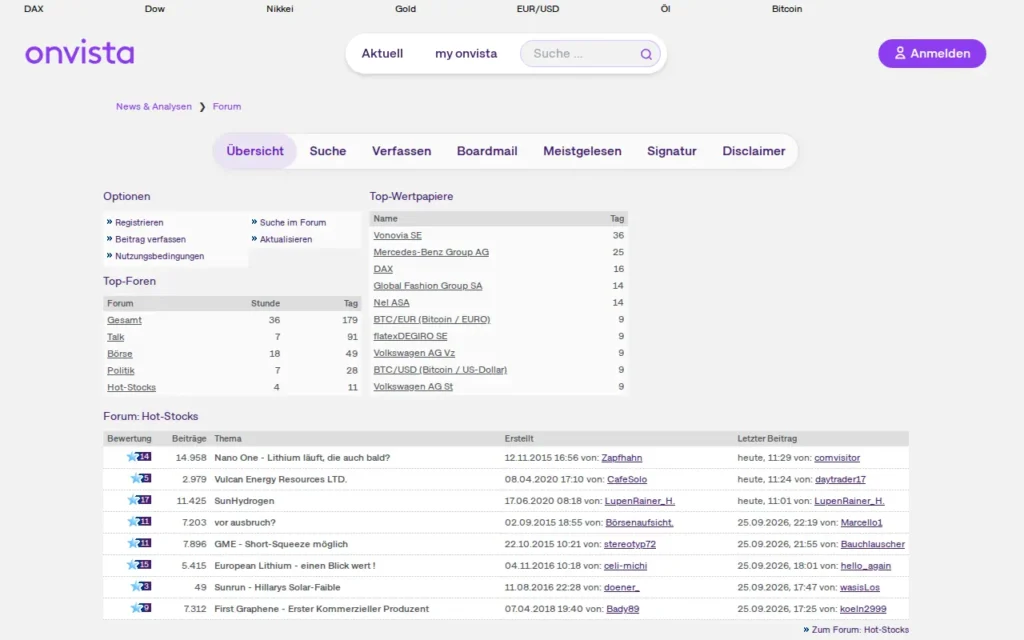Open the flatexDEGIRO SE link

click(410, 336)
